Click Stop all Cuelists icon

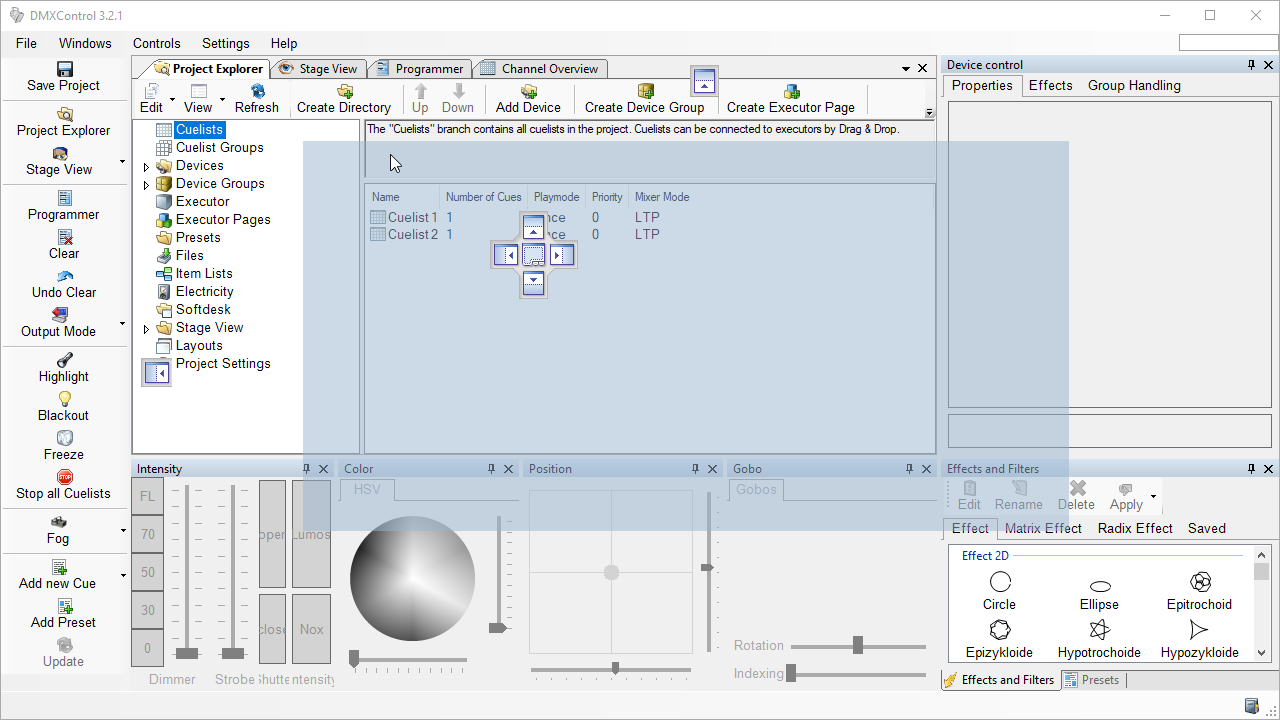tap(64, 477)
